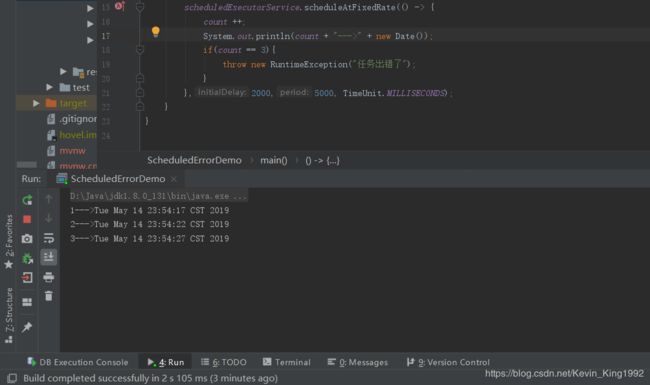
Task: Expand the target folder in project tree
Action: pyautogui.click(x=36, y=103)
